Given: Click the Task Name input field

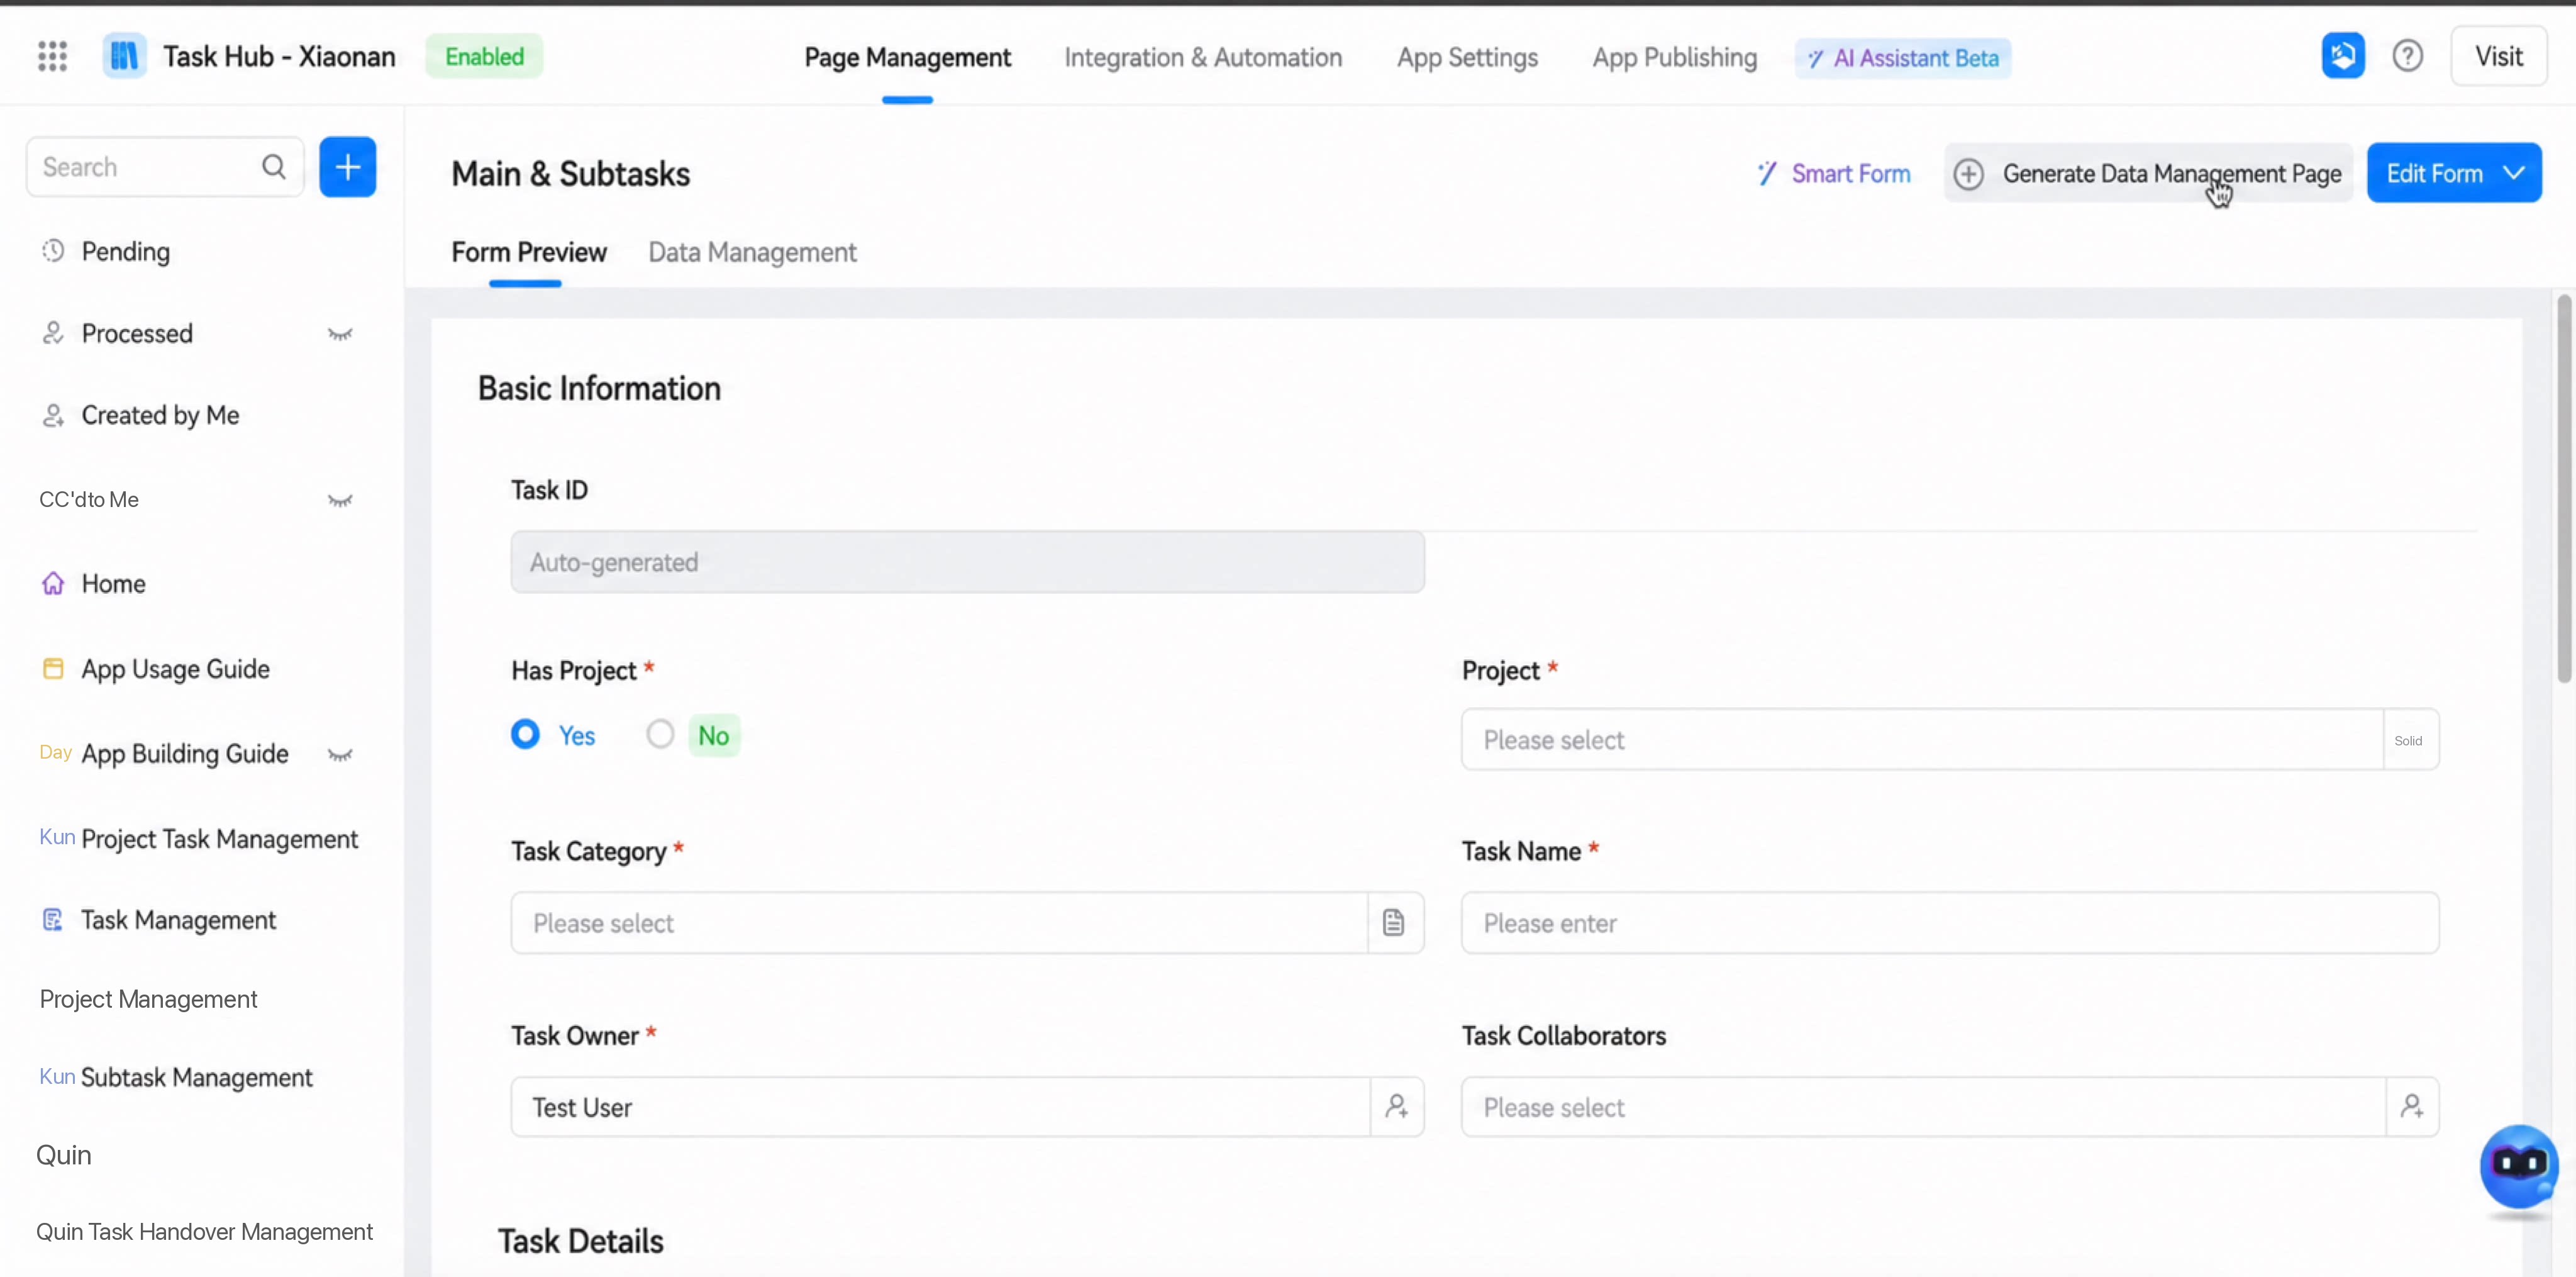Looking at the screenshot, I should 1949,922.
